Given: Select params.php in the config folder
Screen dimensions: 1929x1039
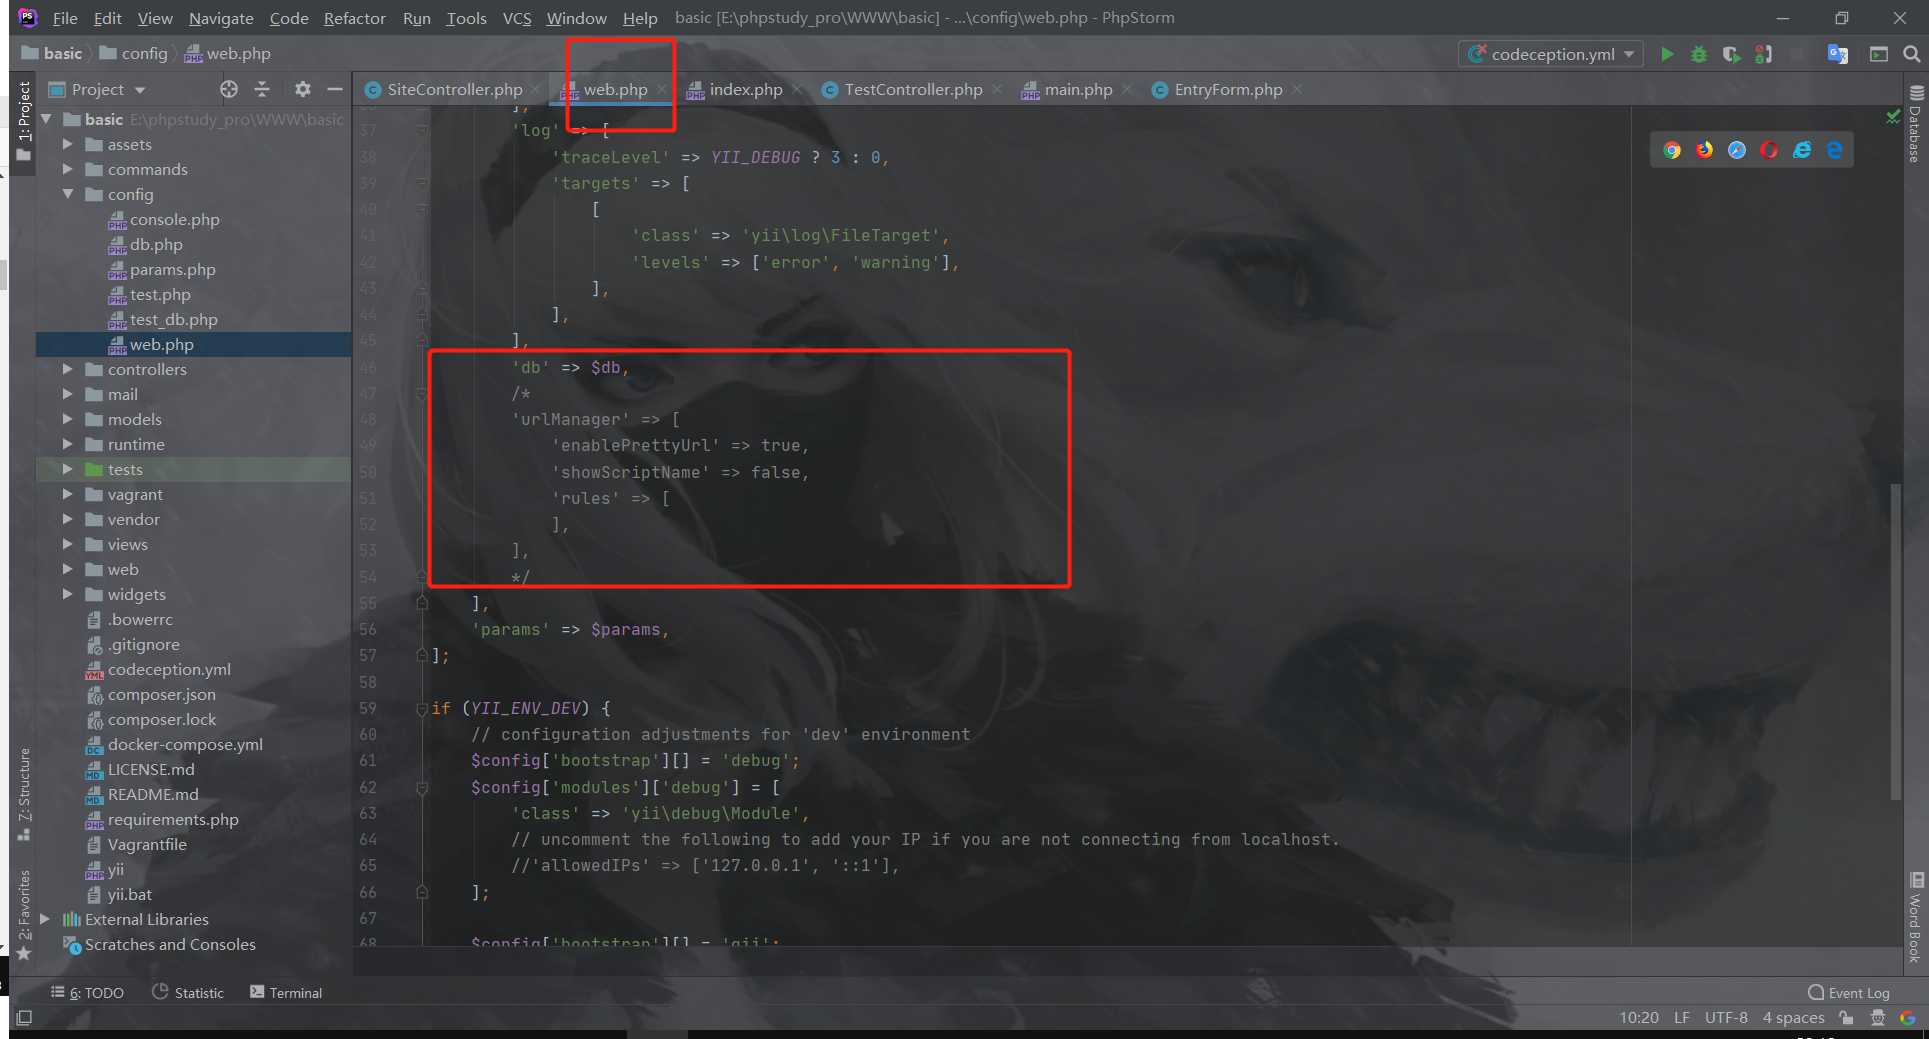Looking at the screenshot, I should click(172, 269).
